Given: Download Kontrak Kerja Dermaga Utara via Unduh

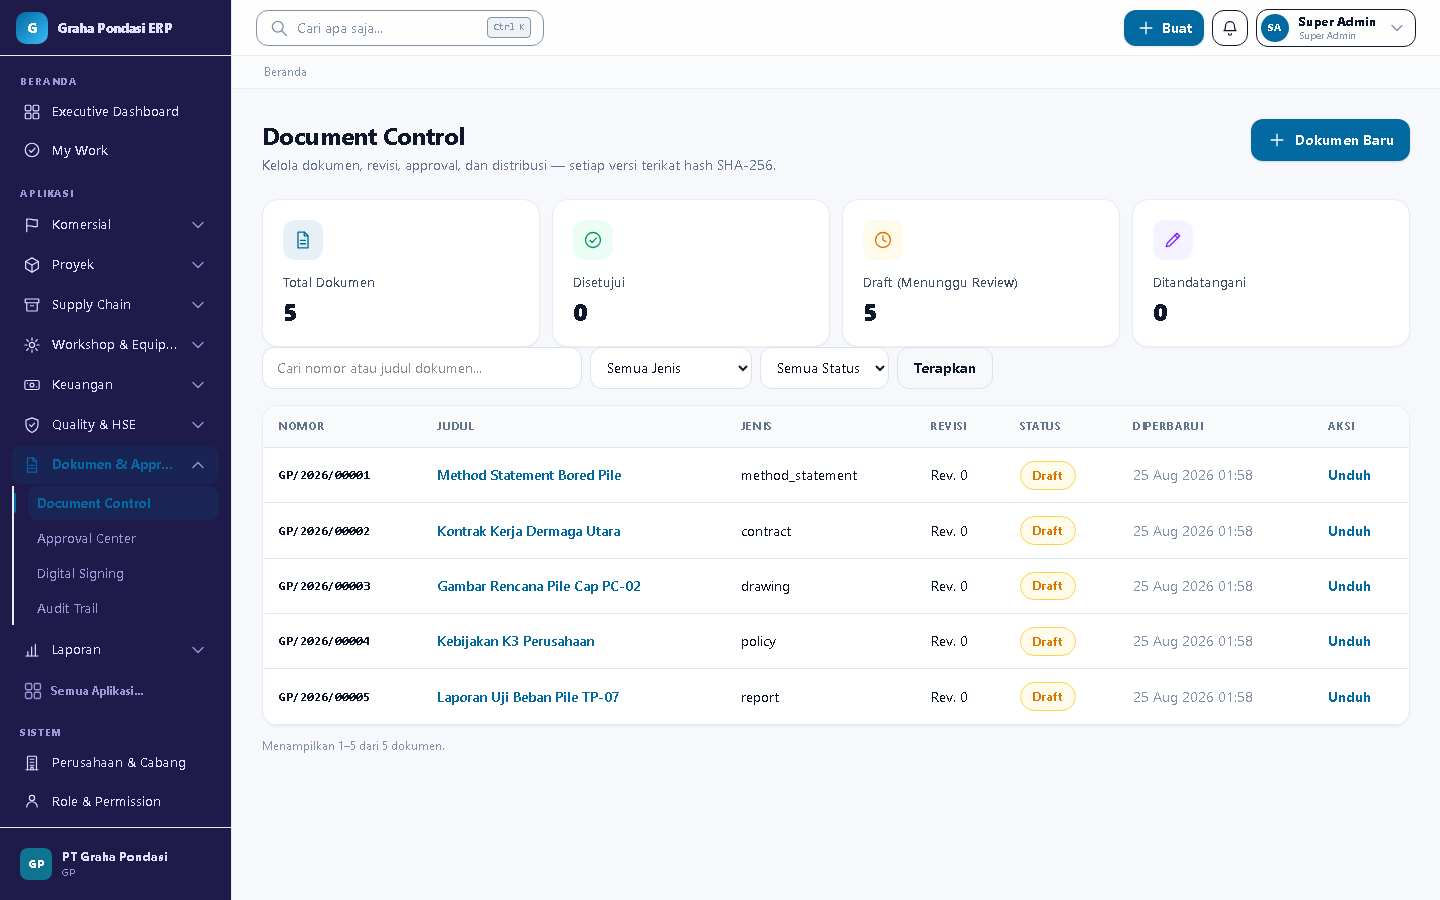Looking at the screenshot, I should tap(1349, 531).
